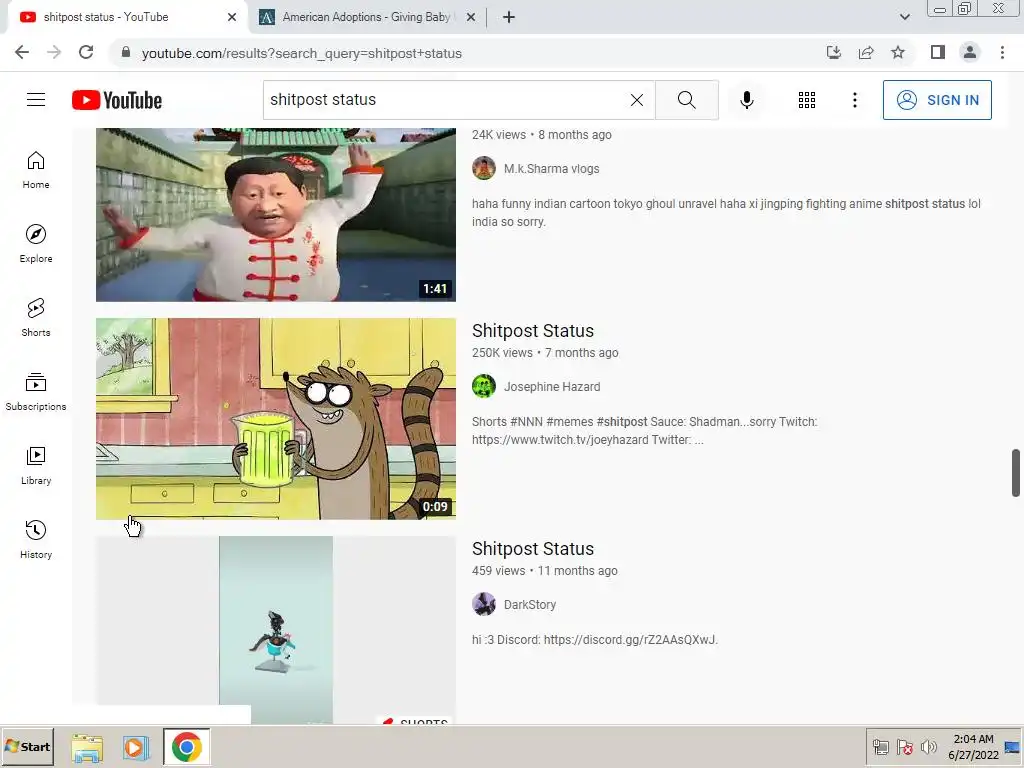
Task: Open the DarkStory Shorts video thumbnail
Action: tap(276, 630)
